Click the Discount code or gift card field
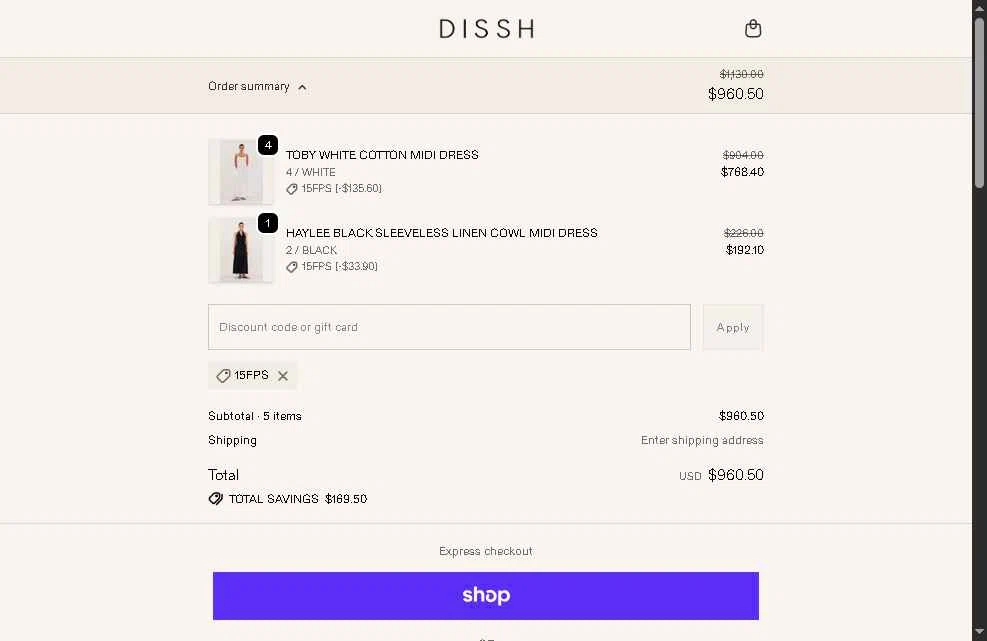This screenshot has width=987, height=641. 449,327
